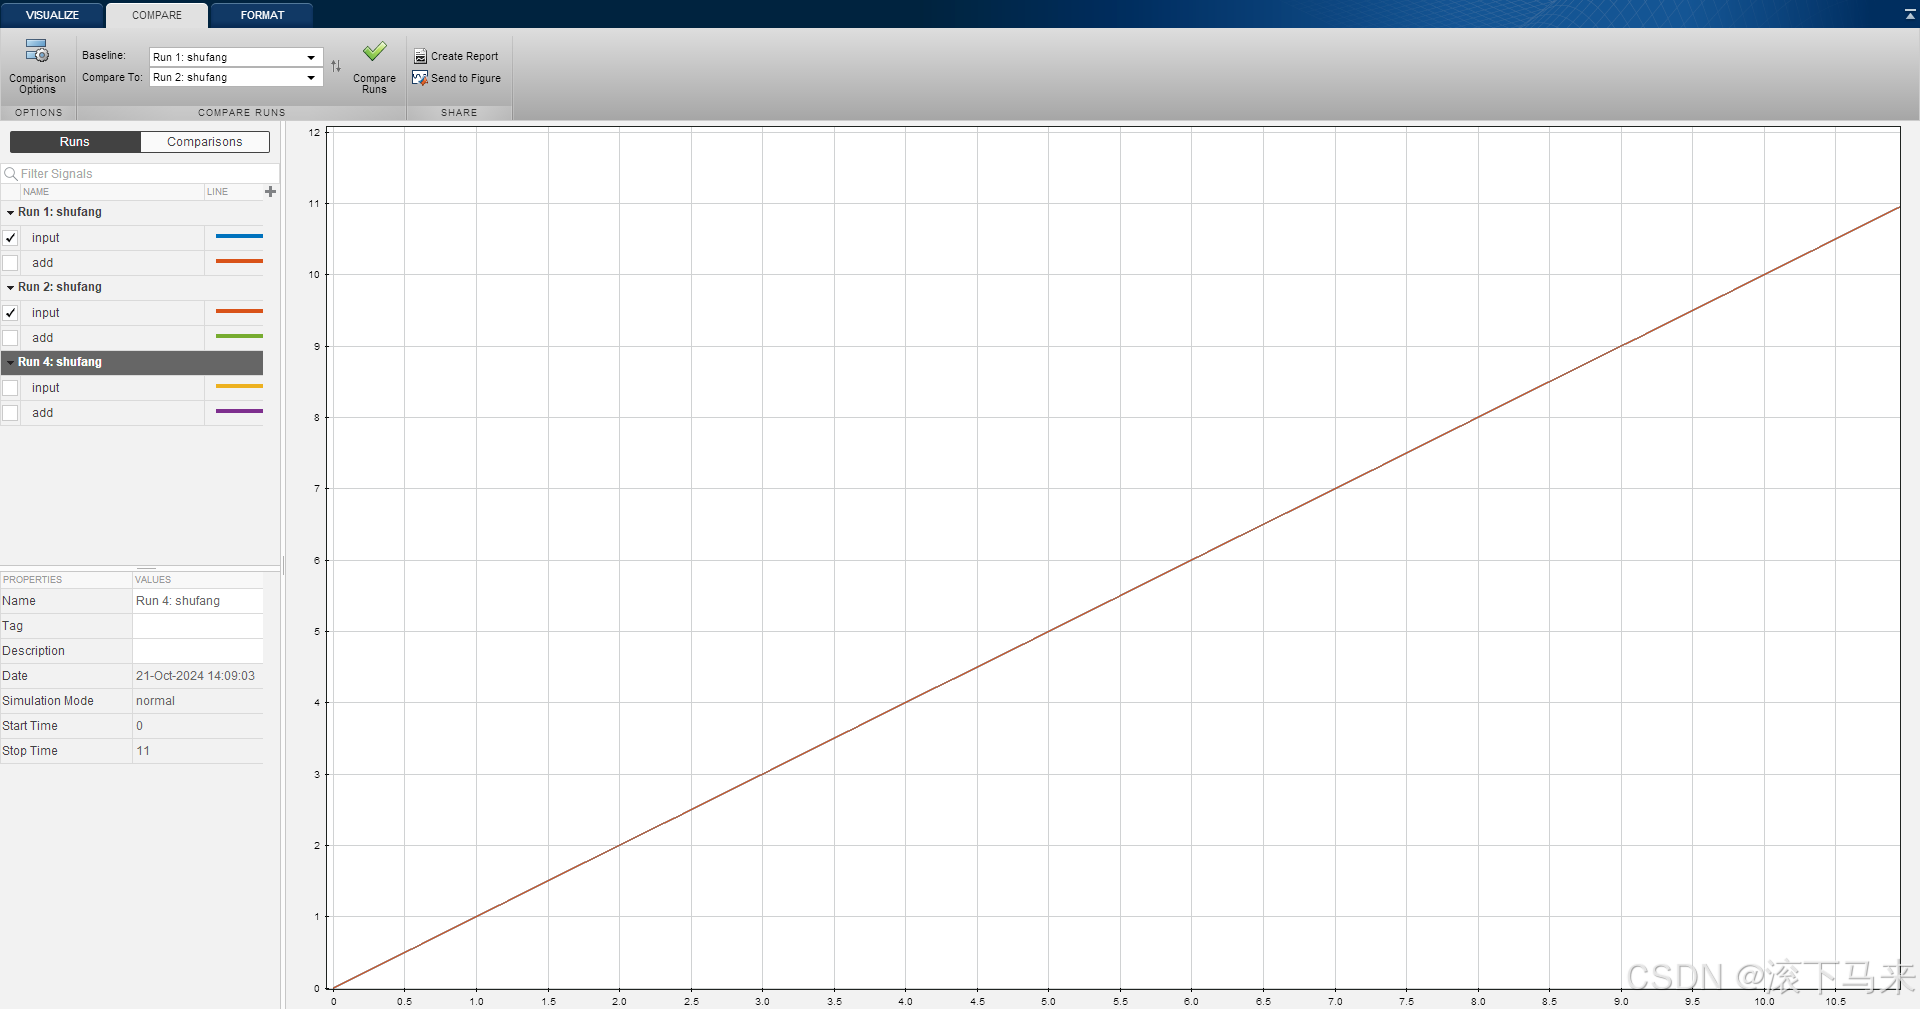Collapse the Run 1: shufang group
1920x1009 pixels.
10,212
